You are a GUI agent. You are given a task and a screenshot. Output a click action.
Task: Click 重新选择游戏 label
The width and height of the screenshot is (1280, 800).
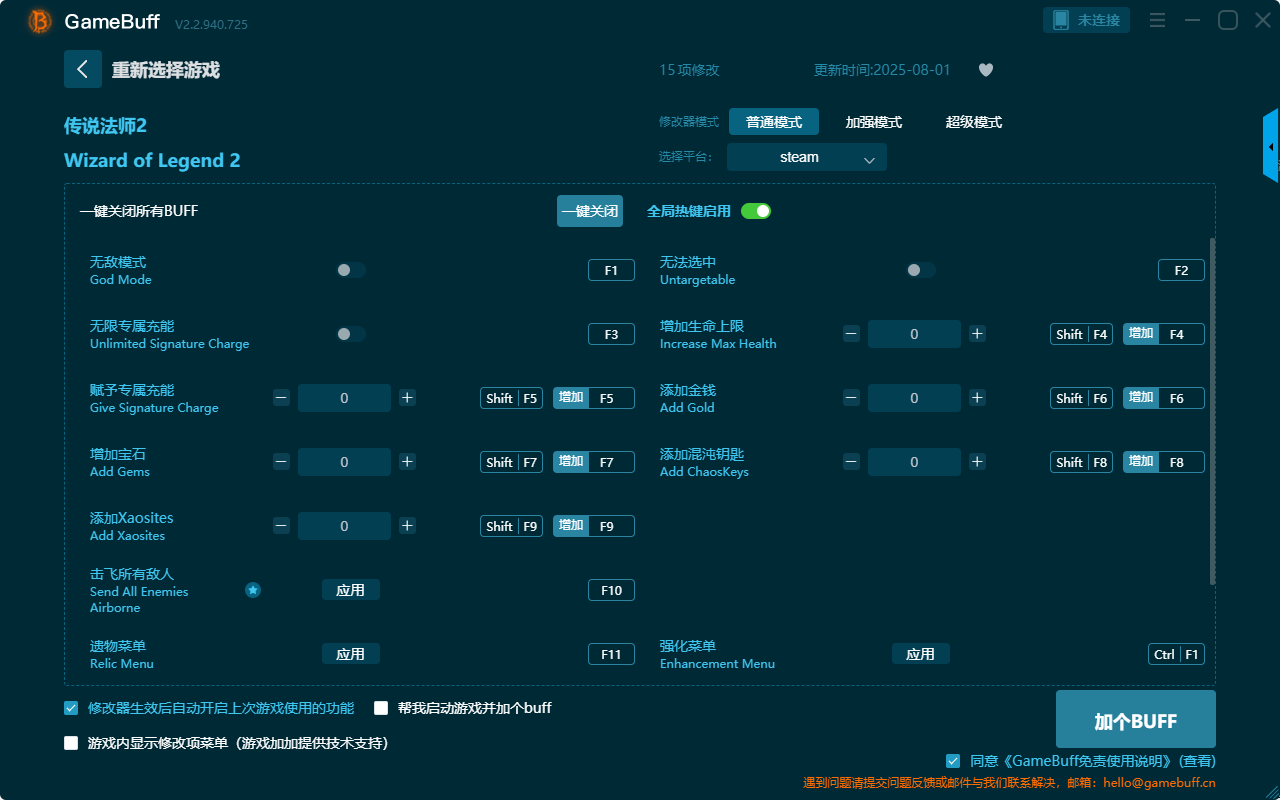[166, 70]
